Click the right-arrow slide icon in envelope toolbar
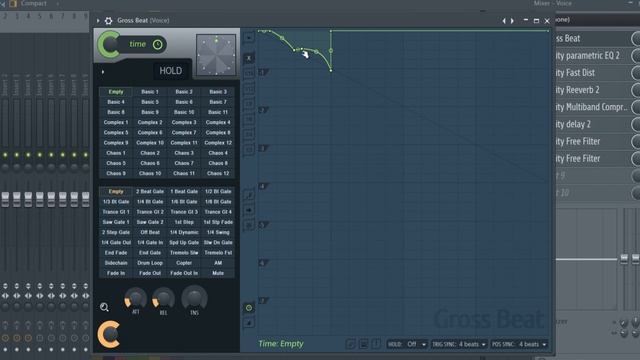 pyautogui.click(x=249, y=210)
